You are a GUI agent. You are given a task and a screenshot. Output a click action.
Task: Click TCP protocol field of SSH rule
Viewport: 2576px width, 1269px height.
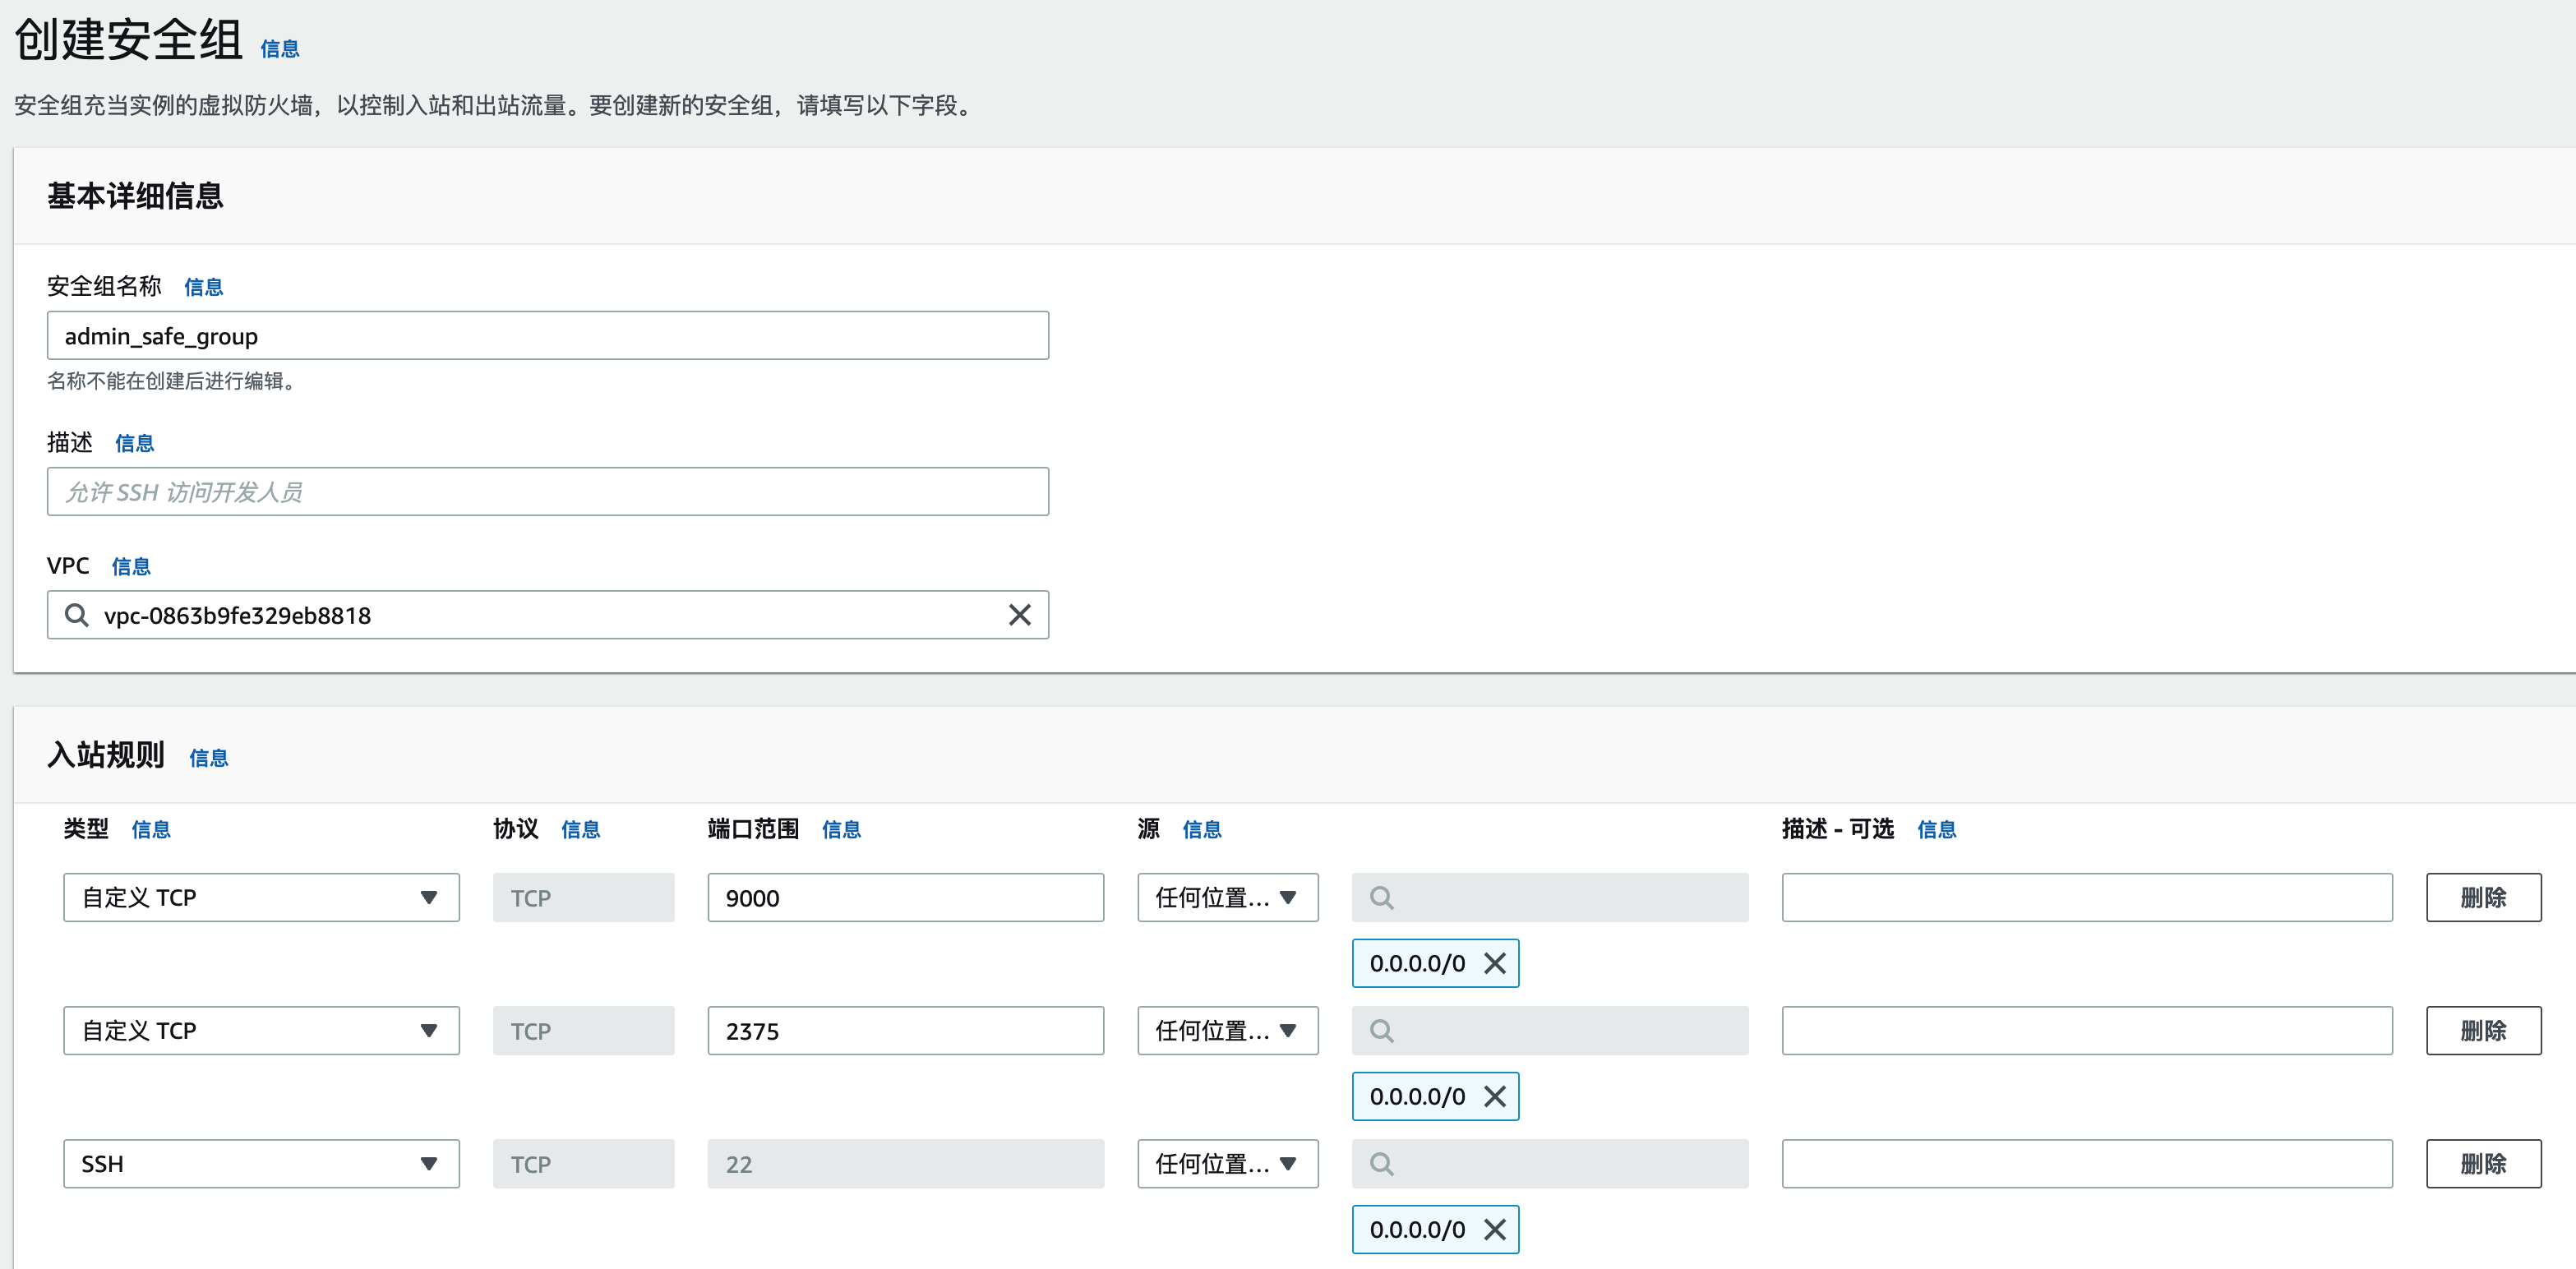(x=583, y=1163)
